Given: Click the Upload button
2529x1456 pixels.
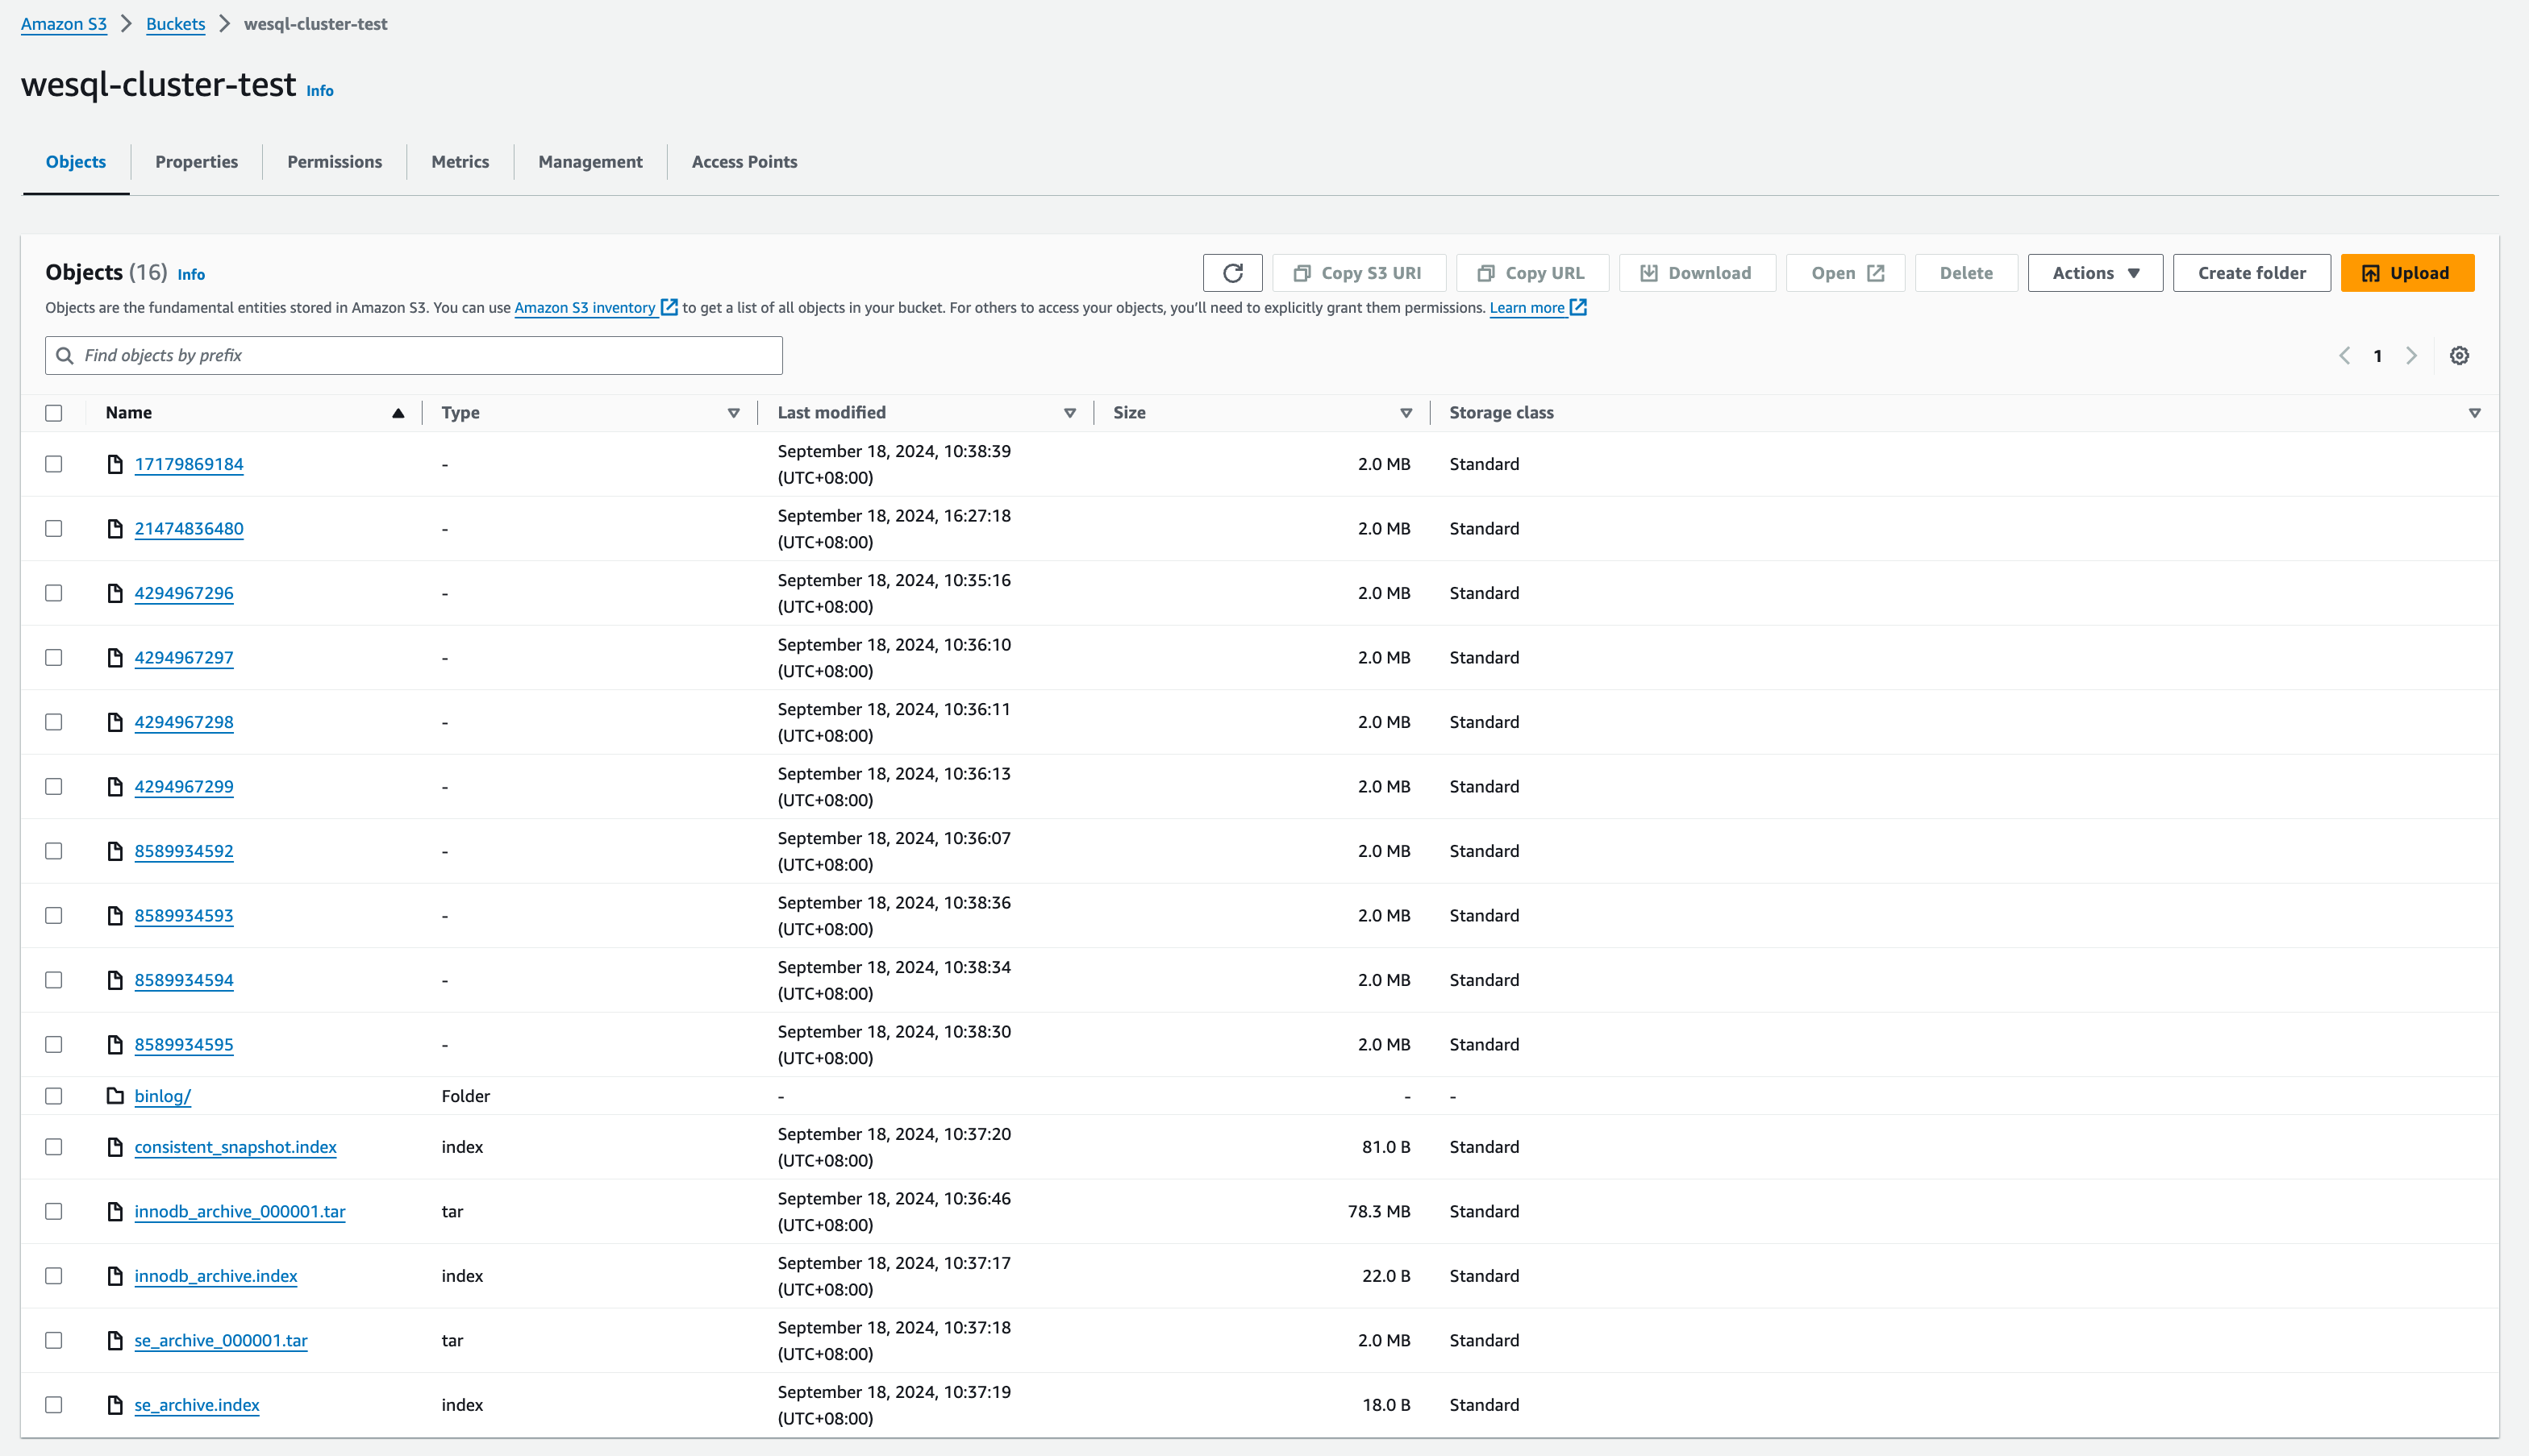Looking at the screenshot, I should [x=2407, y=273].
